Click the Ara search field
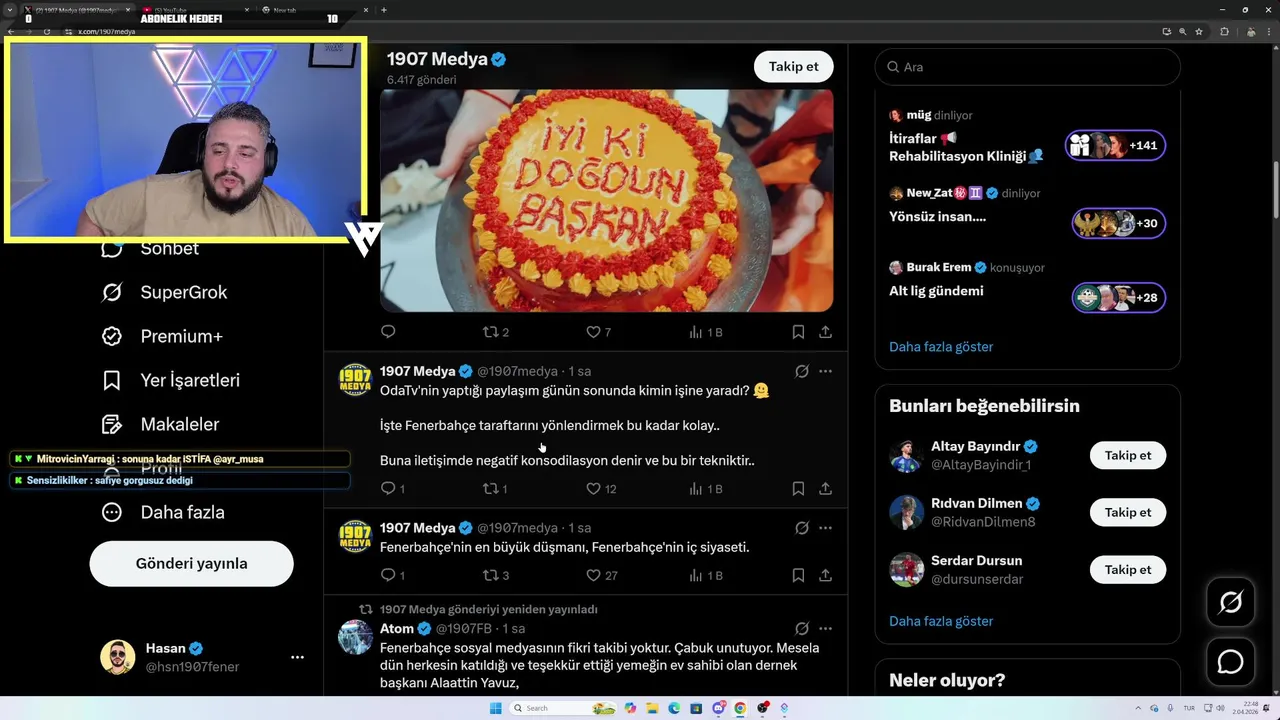The height and width of the screenshot is (720, 1280). pos(1028,67)
